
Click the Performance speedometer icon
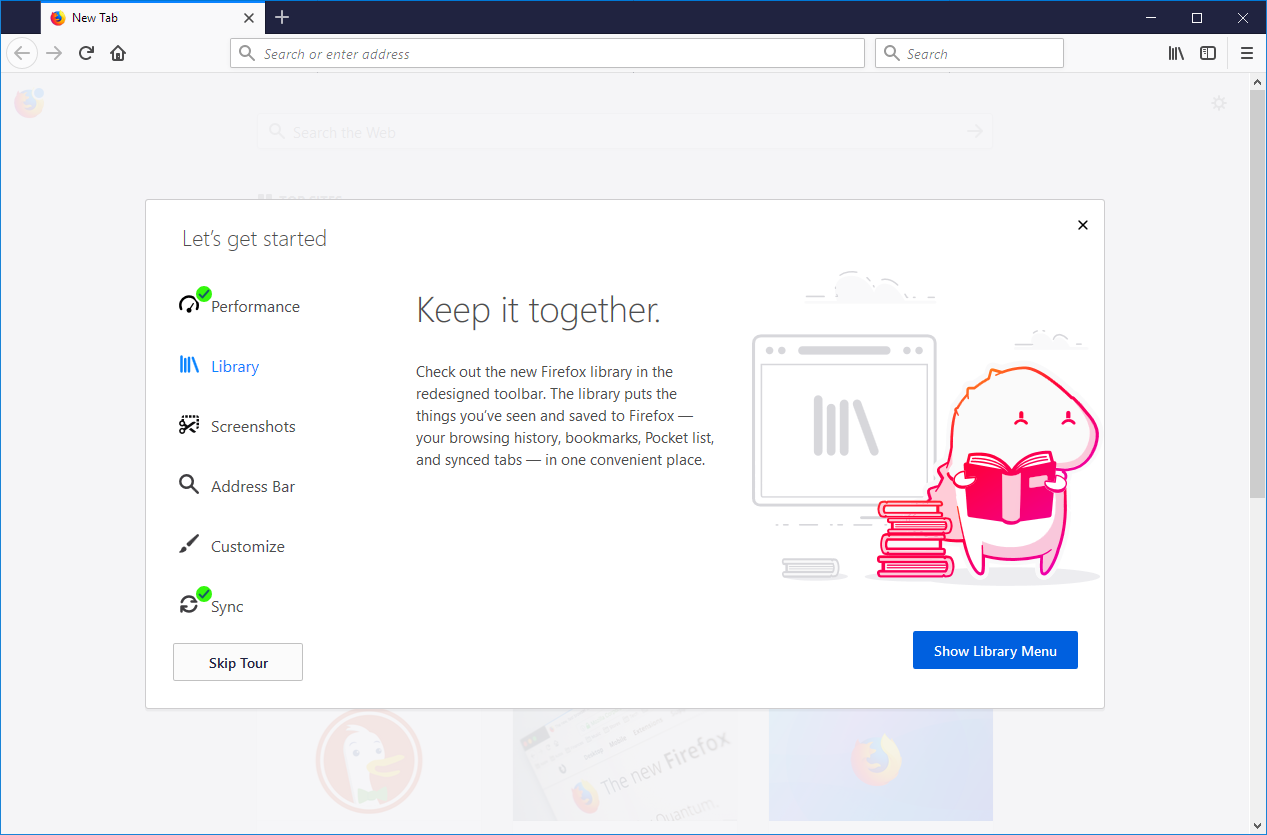point(189,304)
